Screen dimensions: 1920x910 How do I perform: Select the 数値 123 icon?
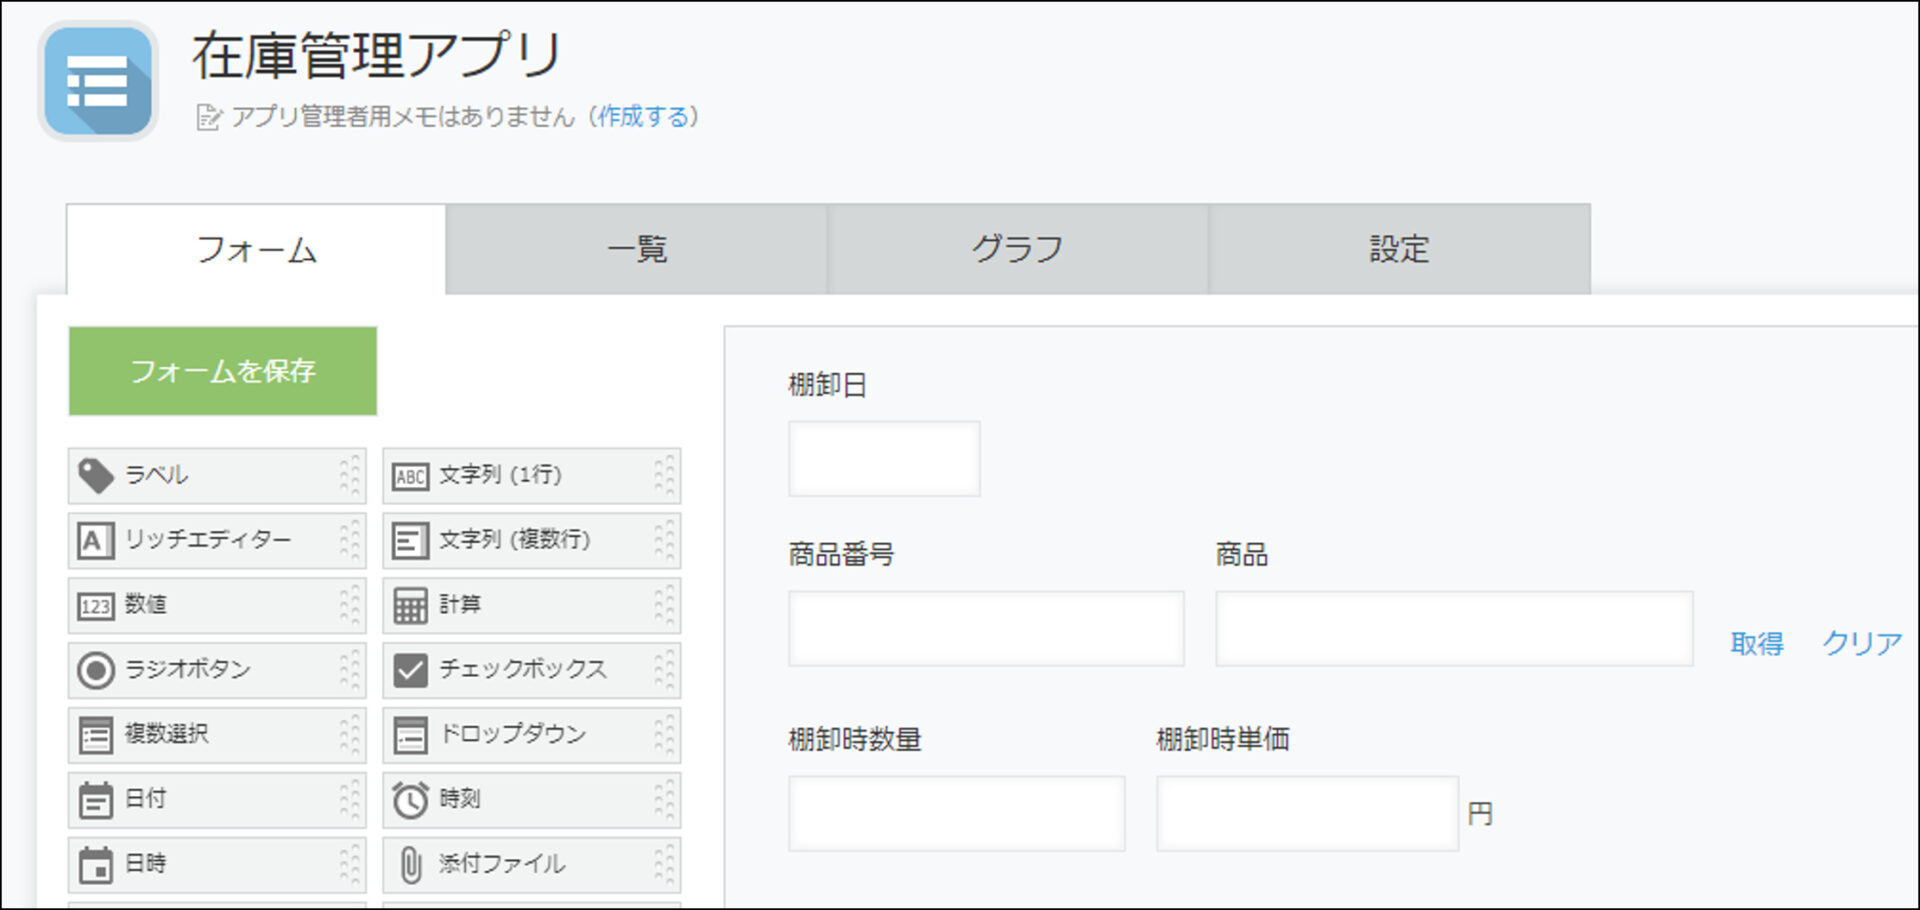point(96,606)
